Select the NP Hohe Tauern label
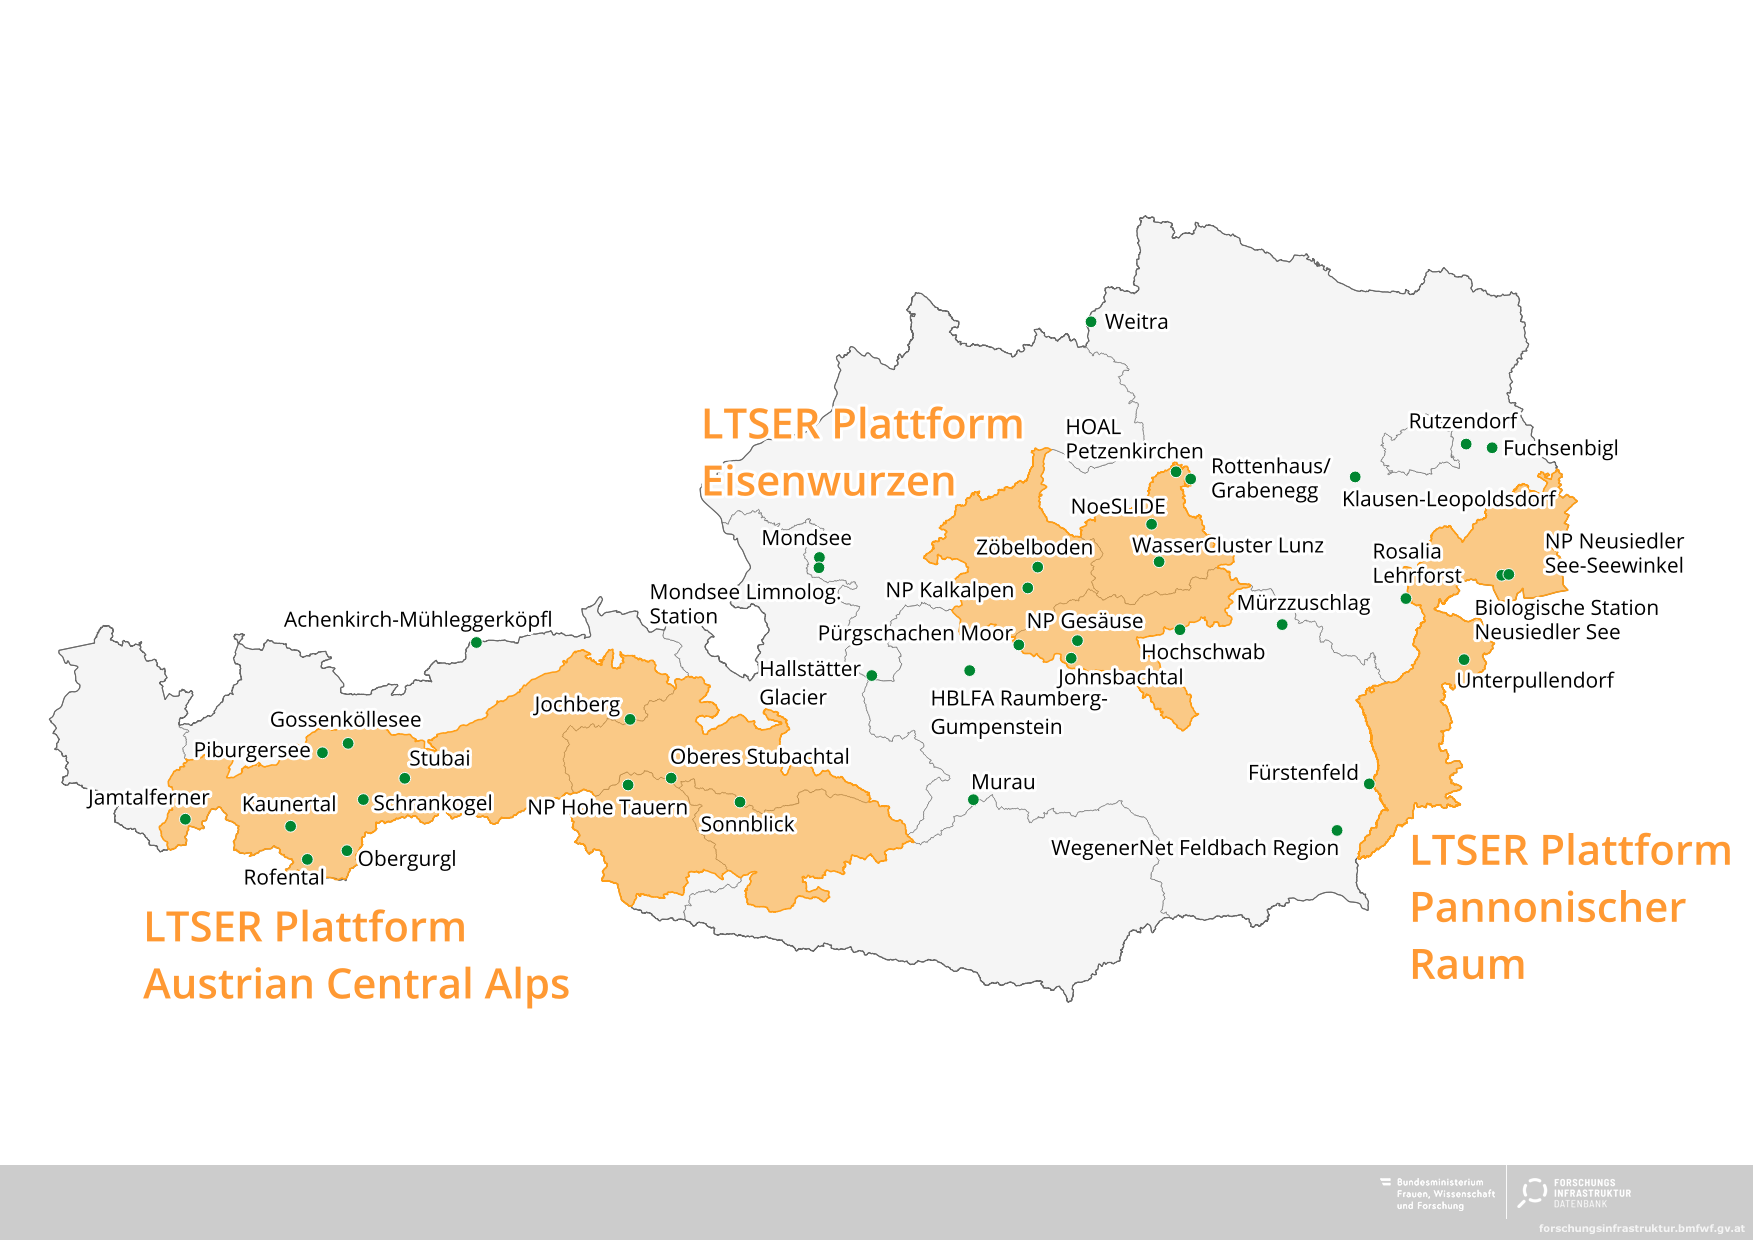The height and width of the screenshot is (1240, 1753). pos(608,807)
